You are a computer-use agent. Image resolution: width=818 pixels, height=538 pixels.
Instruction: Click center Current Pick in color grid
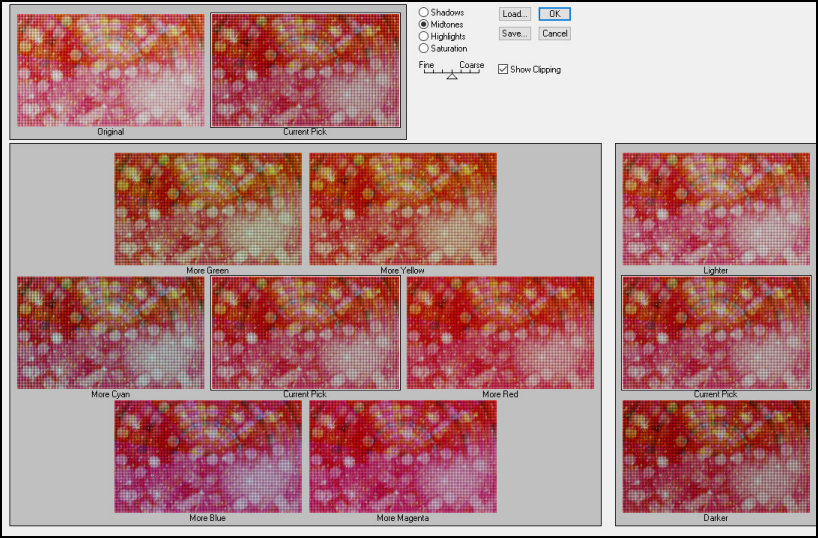coord(305,333)
